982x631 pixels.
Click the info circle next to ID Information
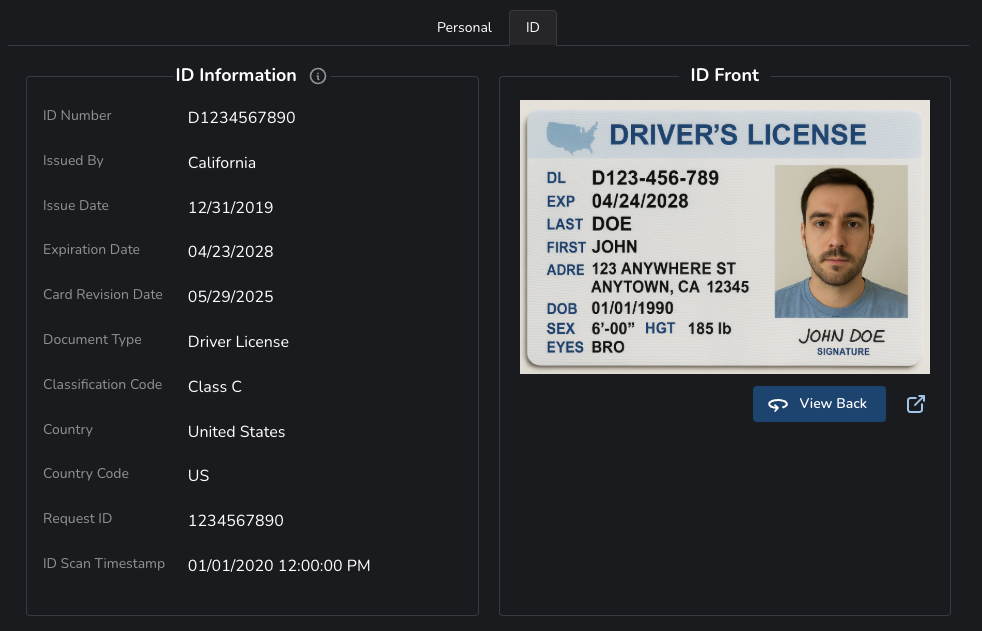318,76
